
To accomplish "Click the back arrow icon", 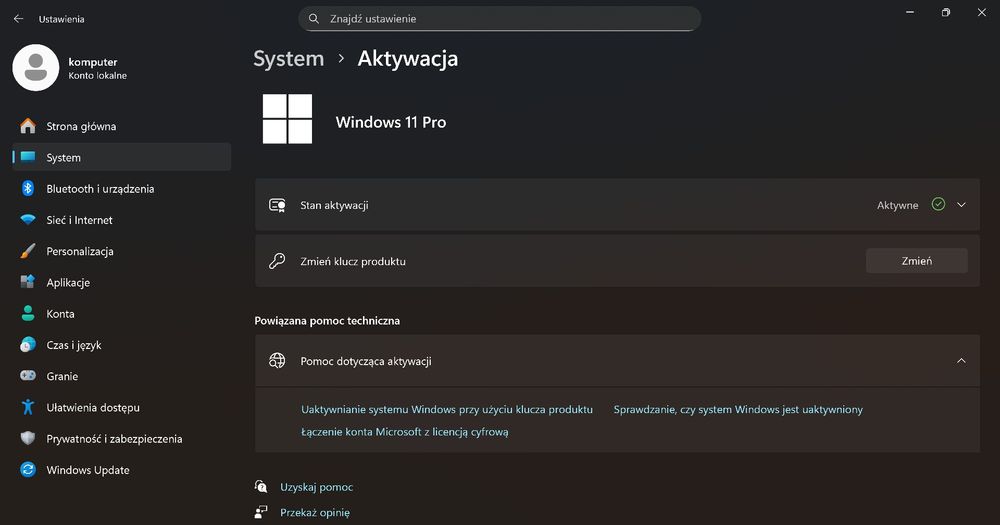I will (18, 19).
